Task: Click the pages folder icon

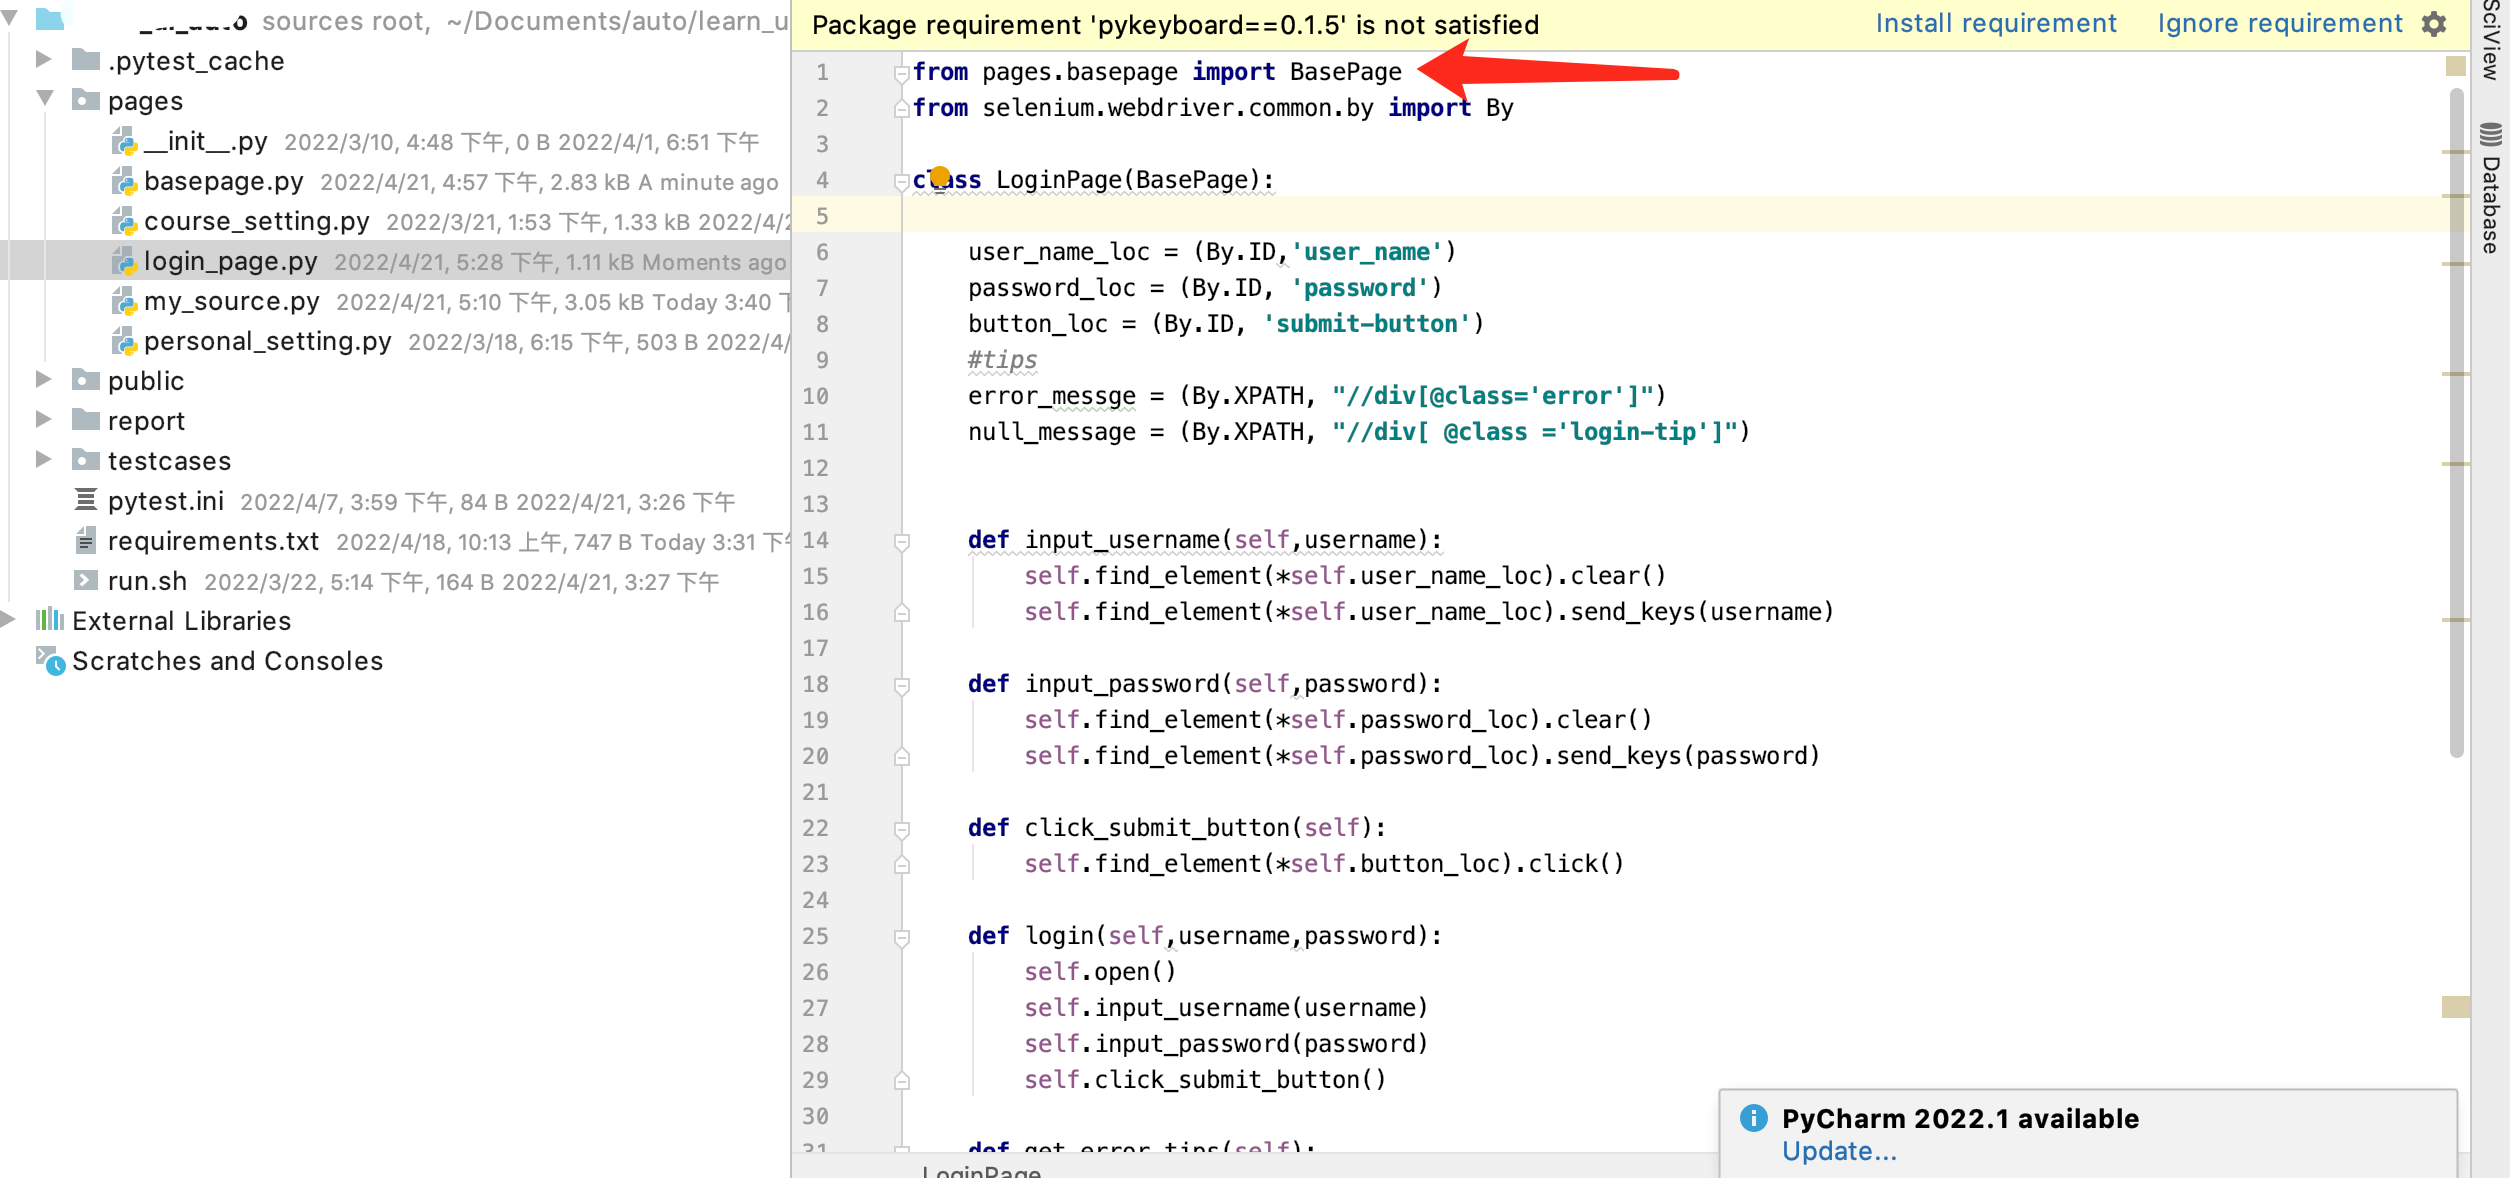Action: click(86, 100)
